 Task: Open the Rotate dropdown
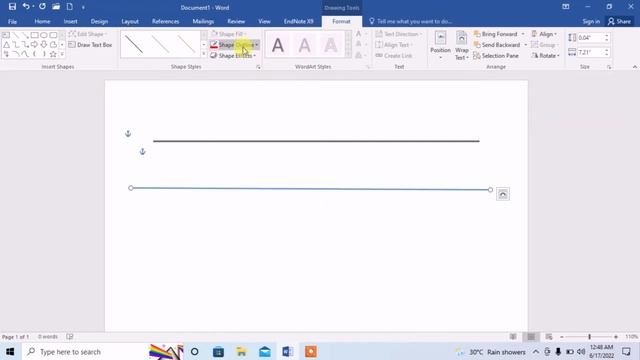(545, 56)
